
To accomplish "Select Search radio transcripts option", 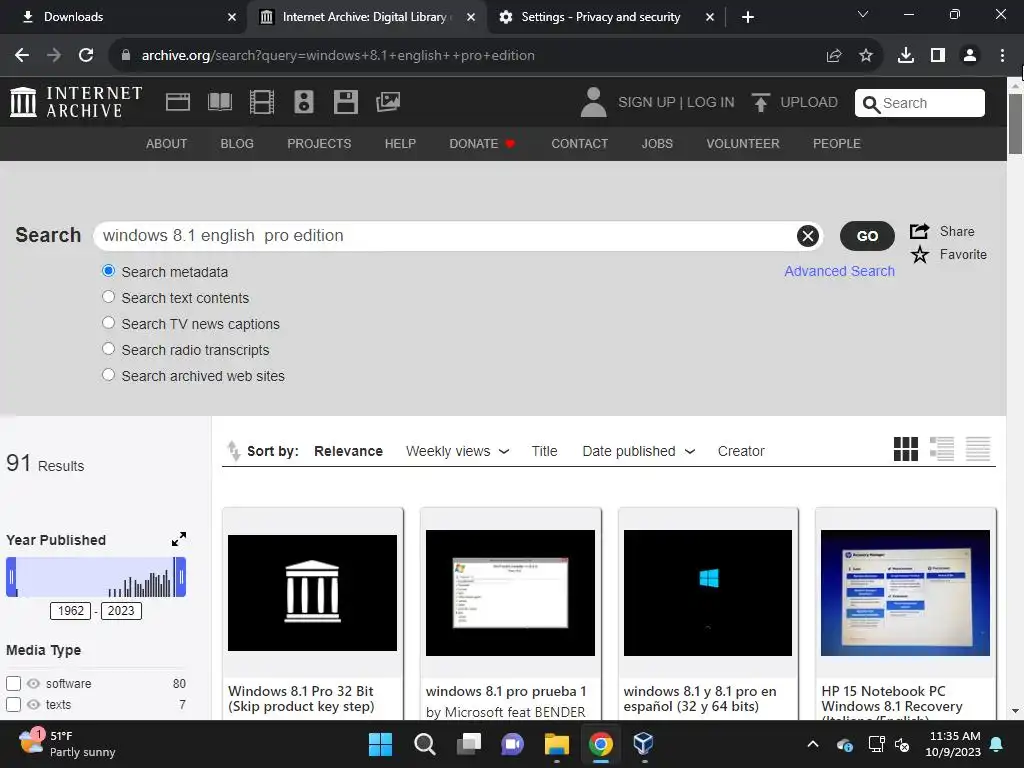I will coord(108,349).
